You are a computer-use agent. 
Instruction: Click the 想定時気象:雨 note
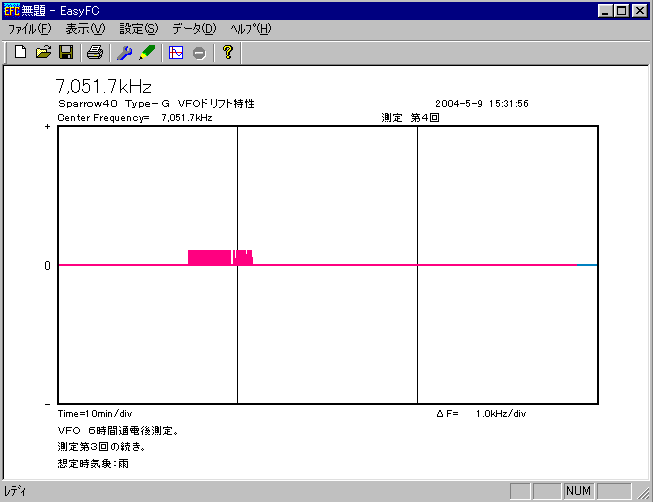coord(93,463)
